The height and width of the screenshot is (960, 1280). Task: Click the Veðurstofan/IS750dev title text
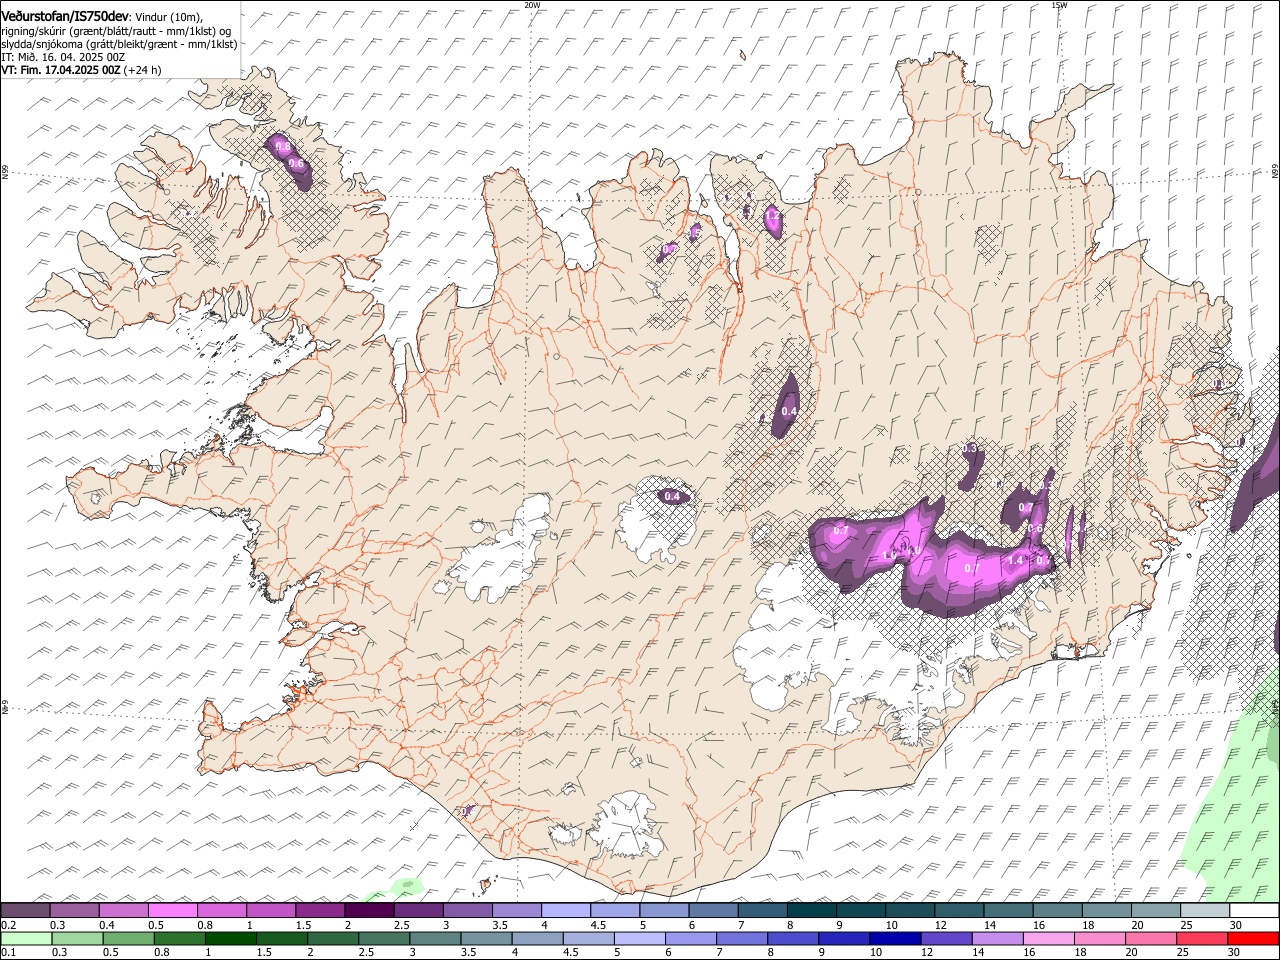65,15
